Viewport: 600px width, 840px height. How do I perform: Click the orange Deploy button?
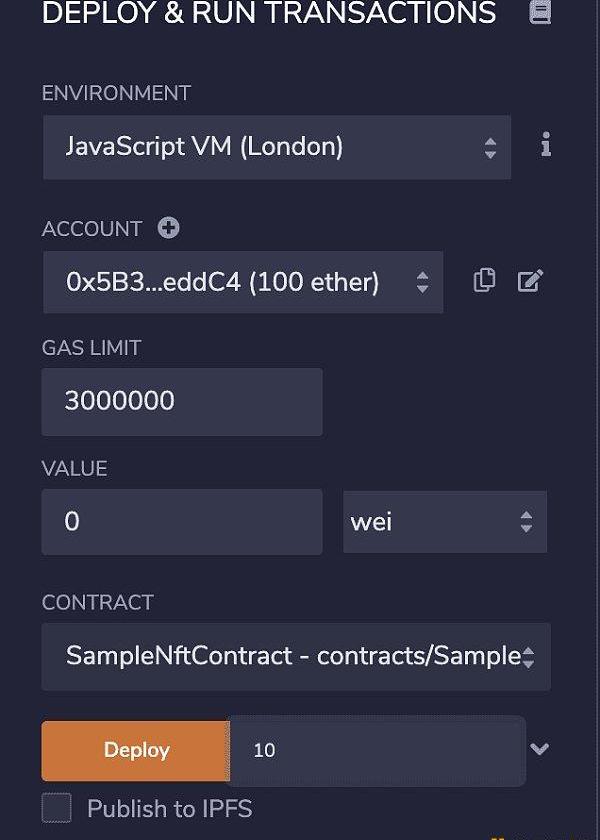(x=136, y=751)
